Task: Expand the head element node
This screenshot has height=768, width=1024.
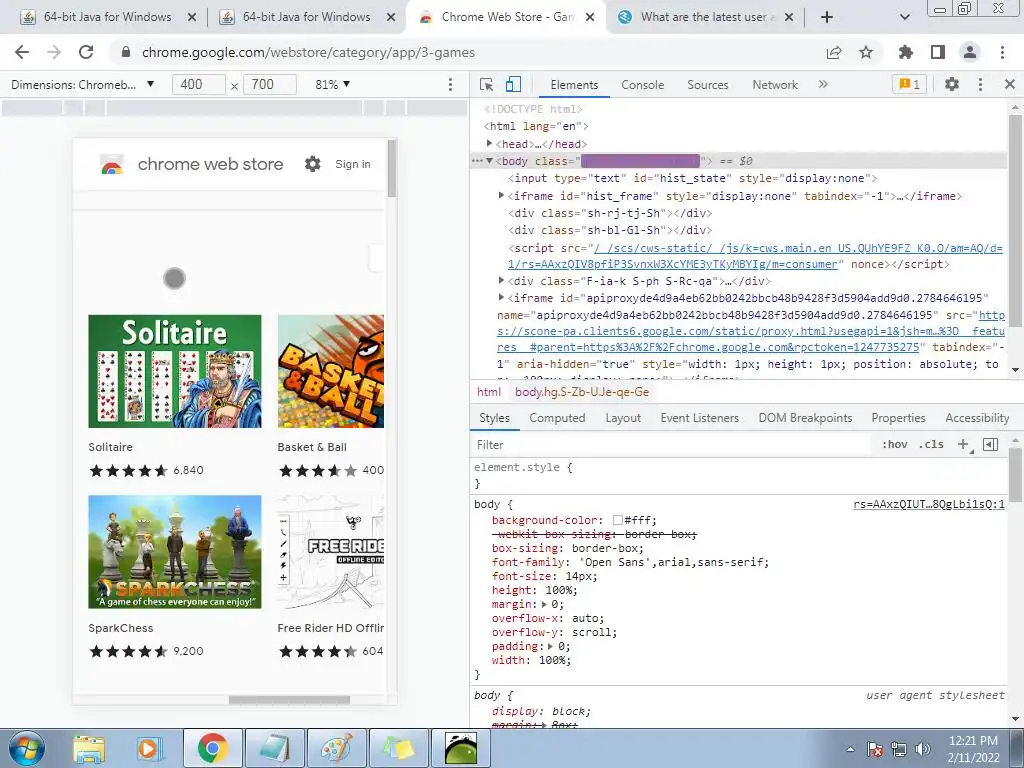Action: (489, 143)
